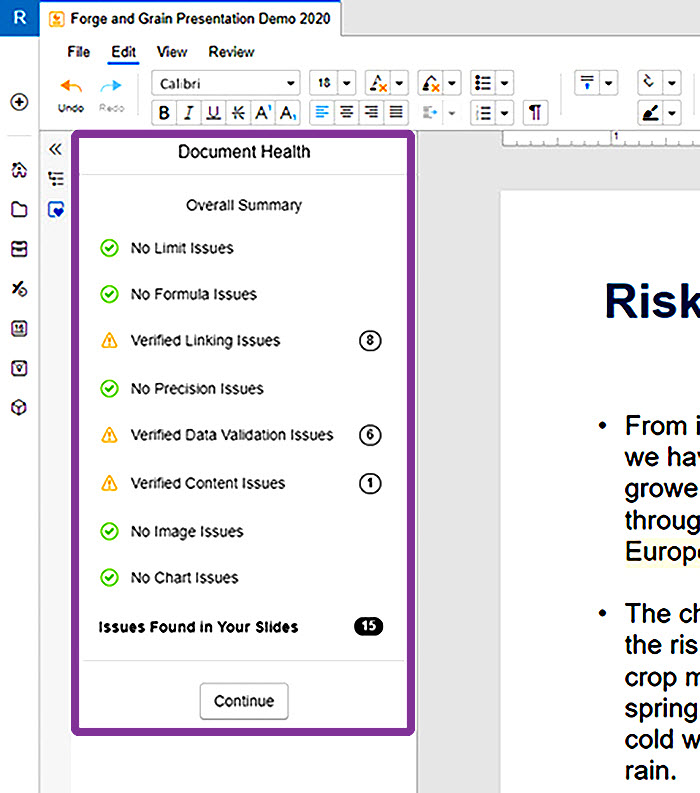Select Forge and Grain Presentation Demo tab
The image size is (700, 793).
point(190,19)
